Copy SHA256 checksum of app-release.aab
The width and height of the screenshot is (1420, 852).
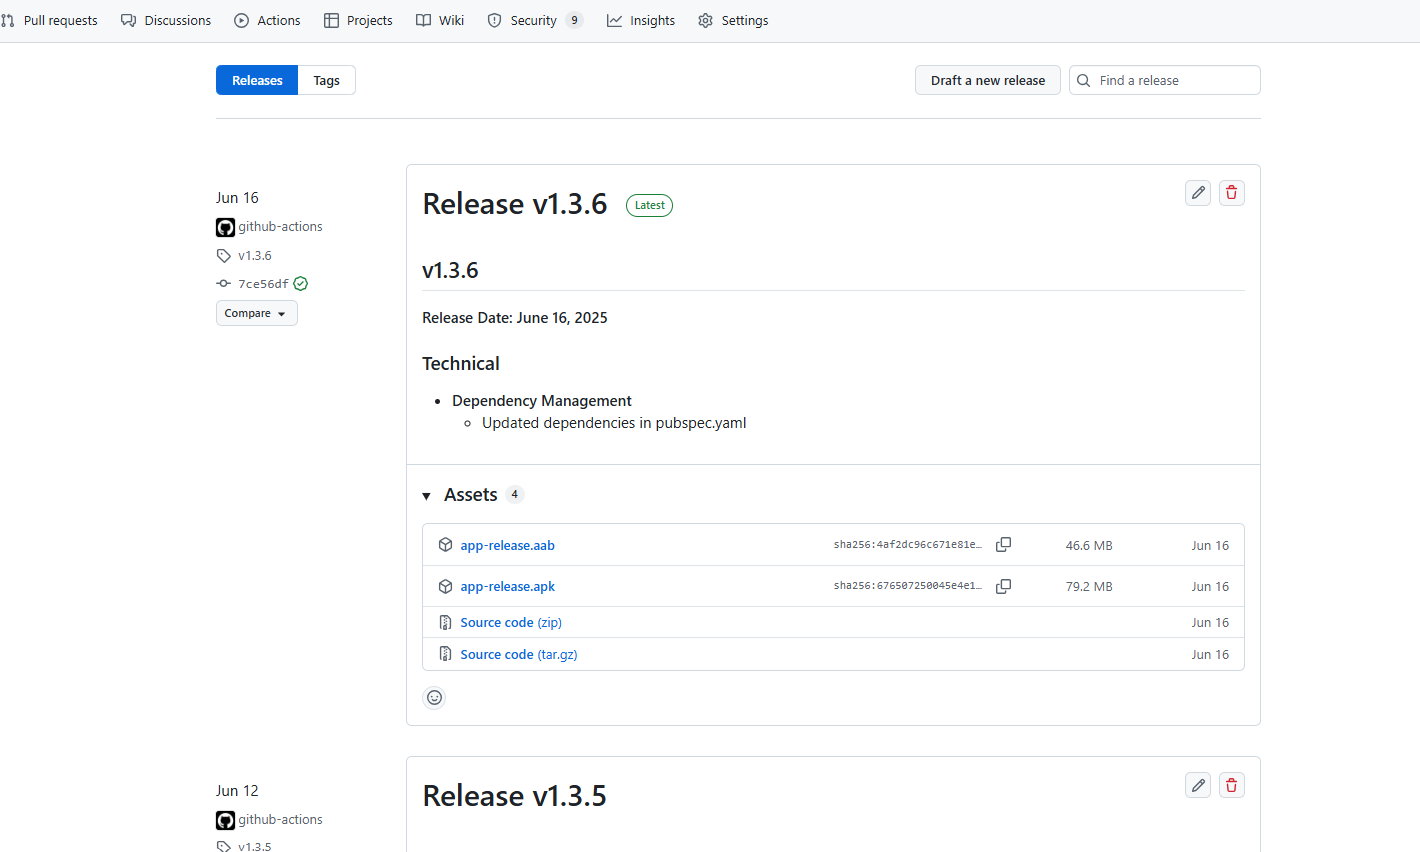pyautogui.click(x=1003, y=545)
